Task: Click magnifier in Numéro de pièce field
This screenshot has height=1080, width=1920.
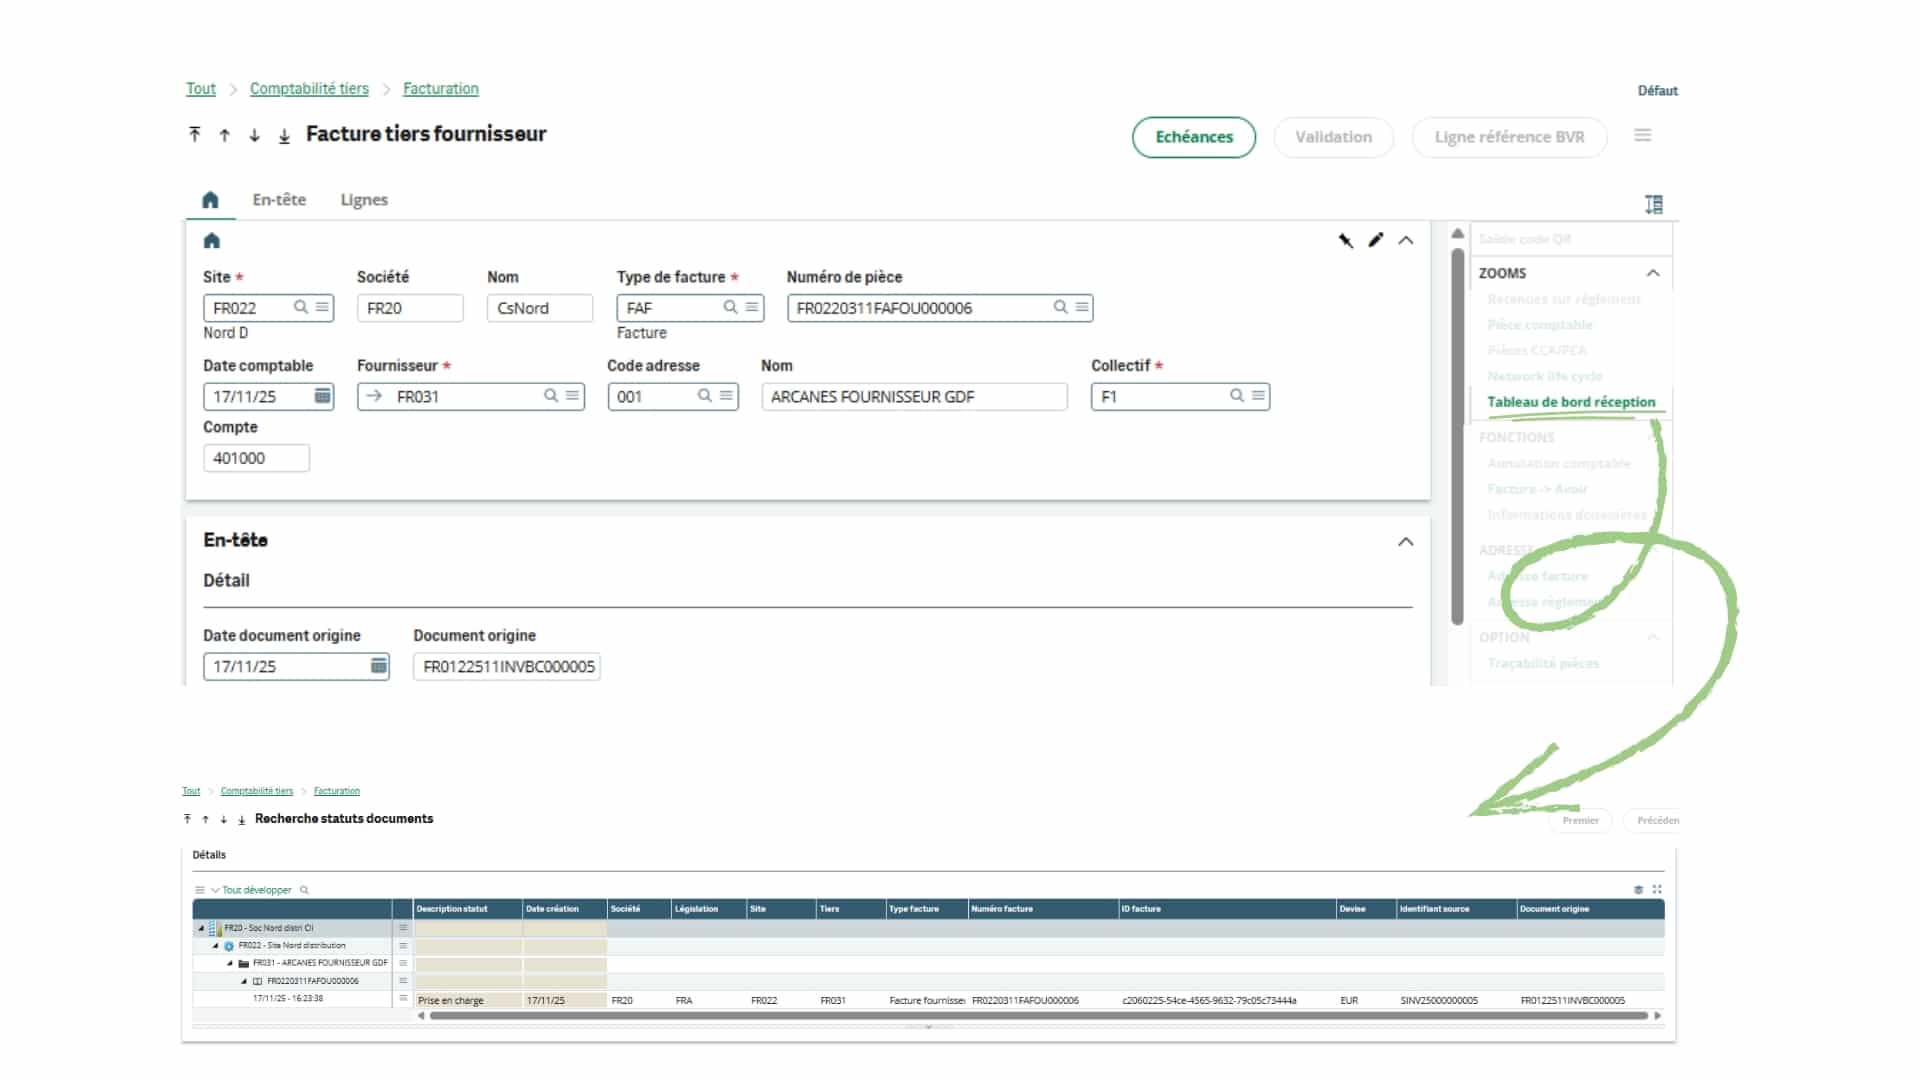Action: [1060, 307]
